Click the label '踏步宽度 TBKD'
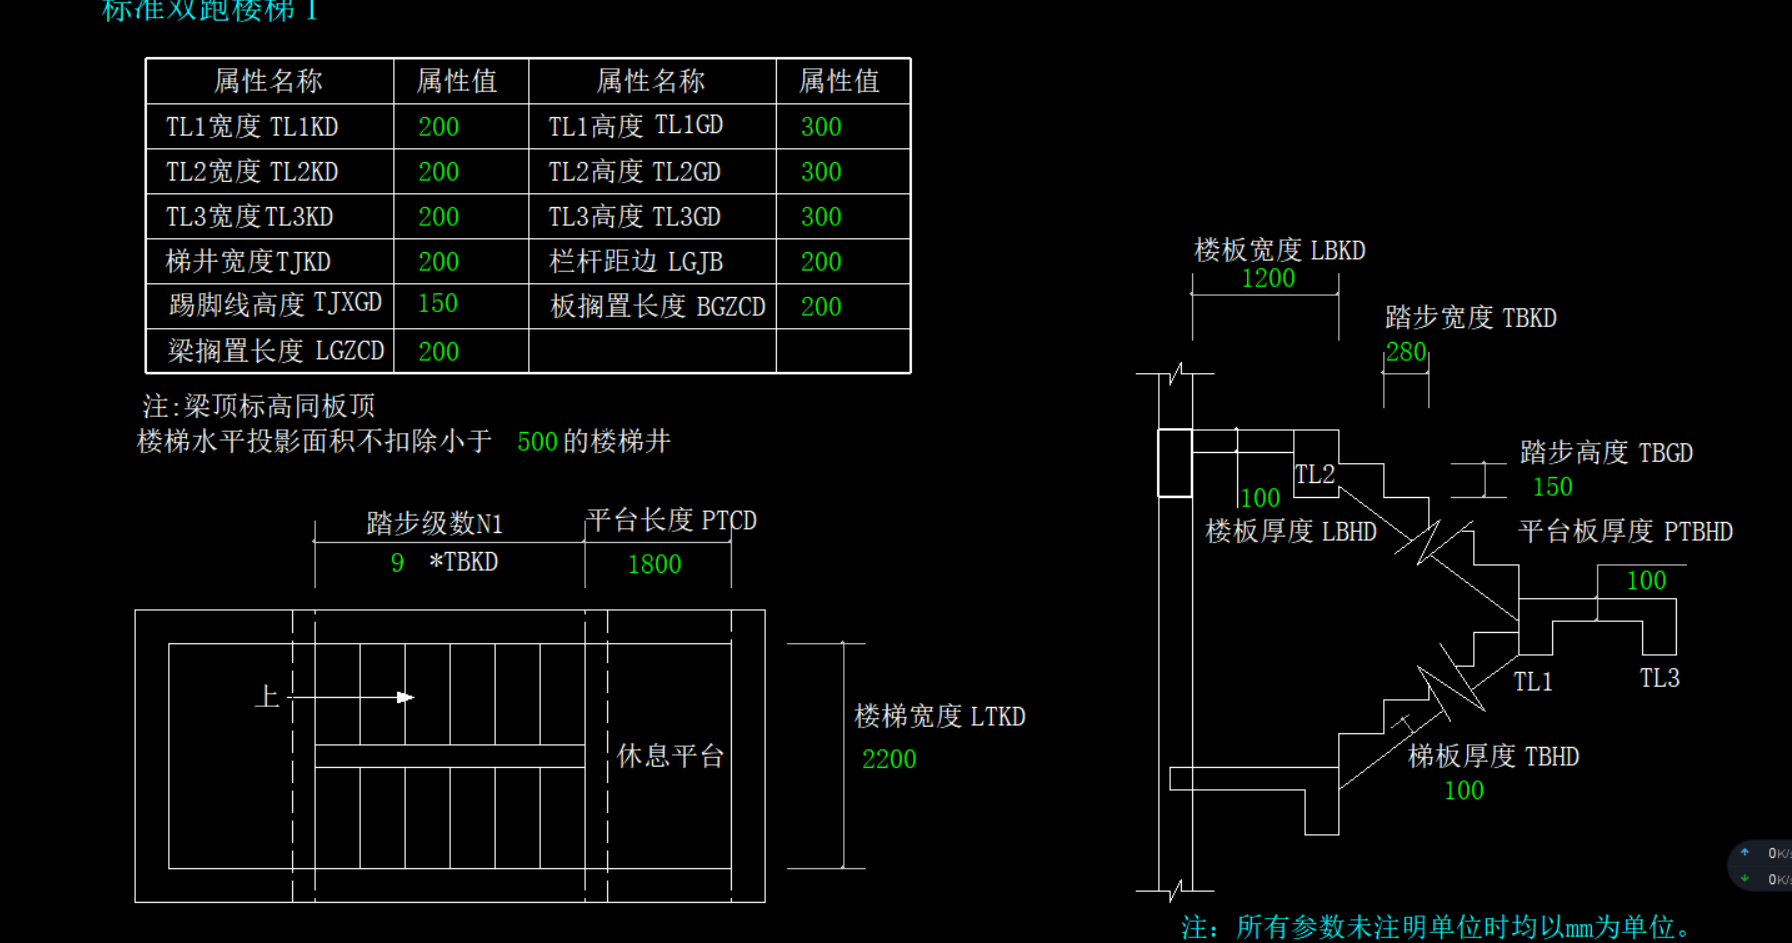1792x943 pixels. point(1471,318)
